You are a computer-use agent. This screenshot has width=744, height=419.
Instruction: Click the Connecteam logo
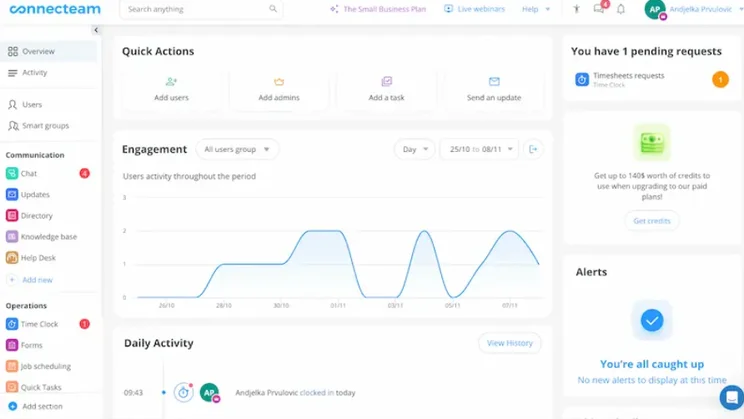click(x=55, y=9)
